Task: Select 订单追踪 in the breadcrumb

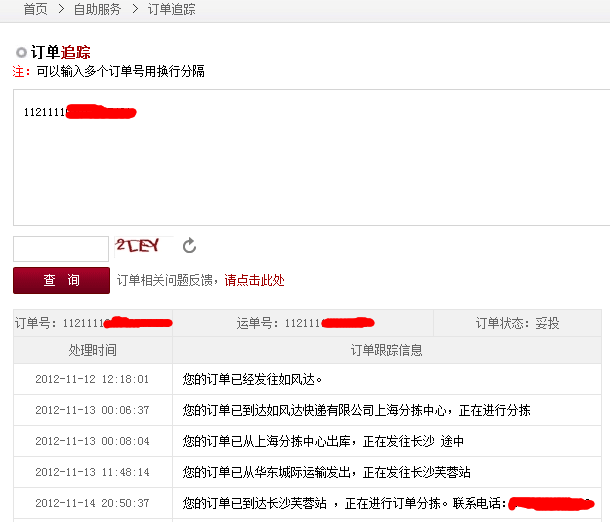Action: click(x=171, y=9)
